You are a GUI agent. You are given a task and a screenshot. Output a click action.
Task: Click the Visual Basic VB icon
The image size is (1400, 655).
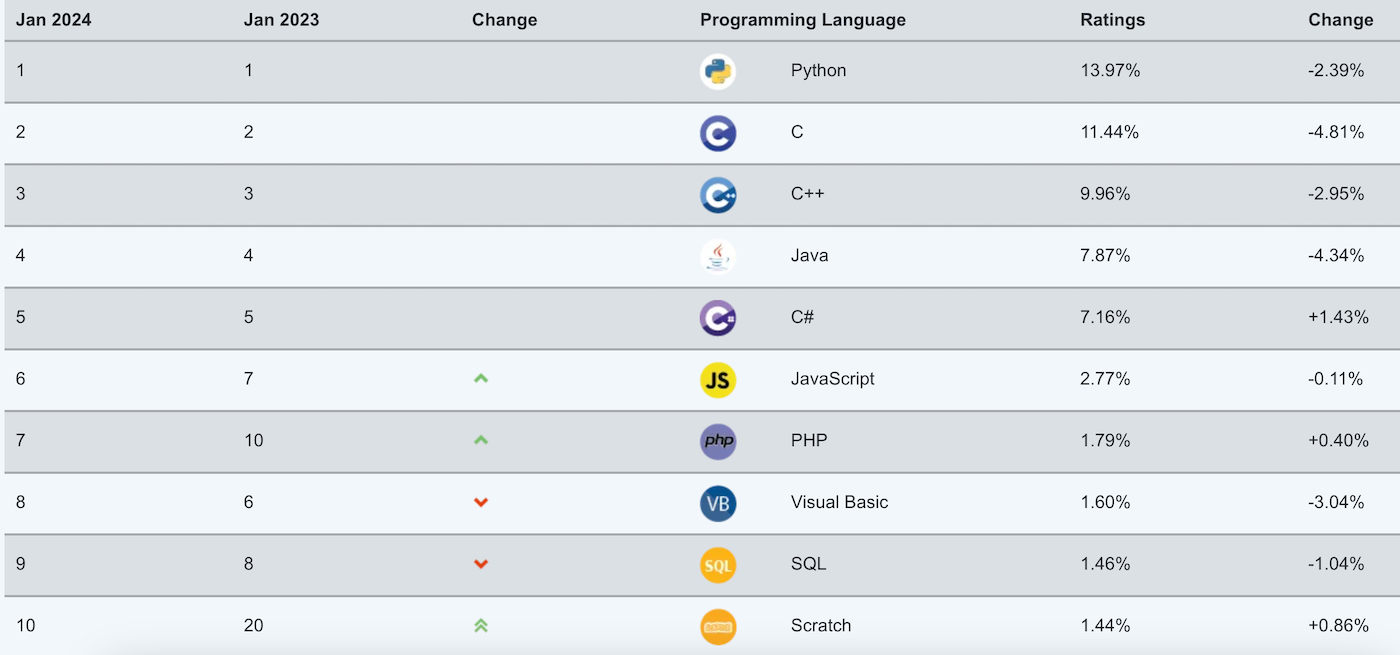coord(718,503)
